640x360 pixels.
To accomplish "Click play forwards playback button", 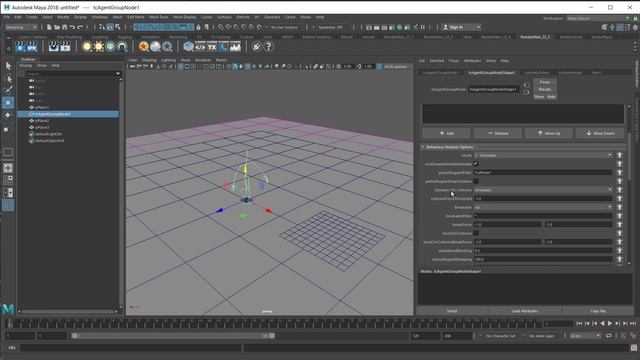I will coord(610,324).
